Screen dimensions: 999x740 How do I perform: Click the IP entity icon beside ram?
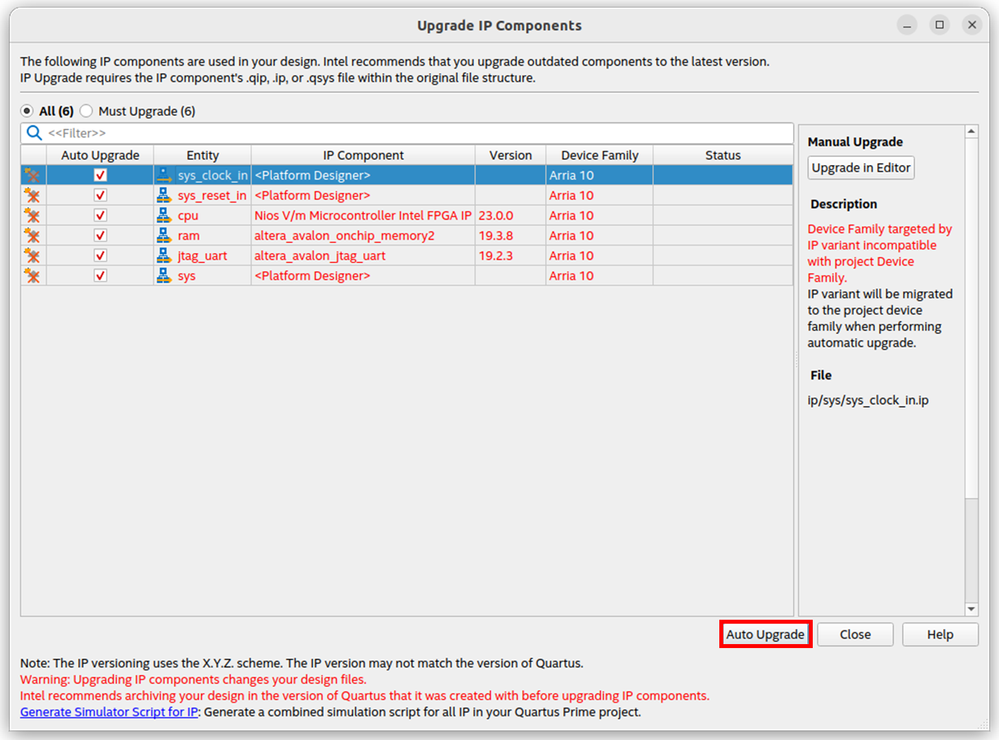click(164, 235)
